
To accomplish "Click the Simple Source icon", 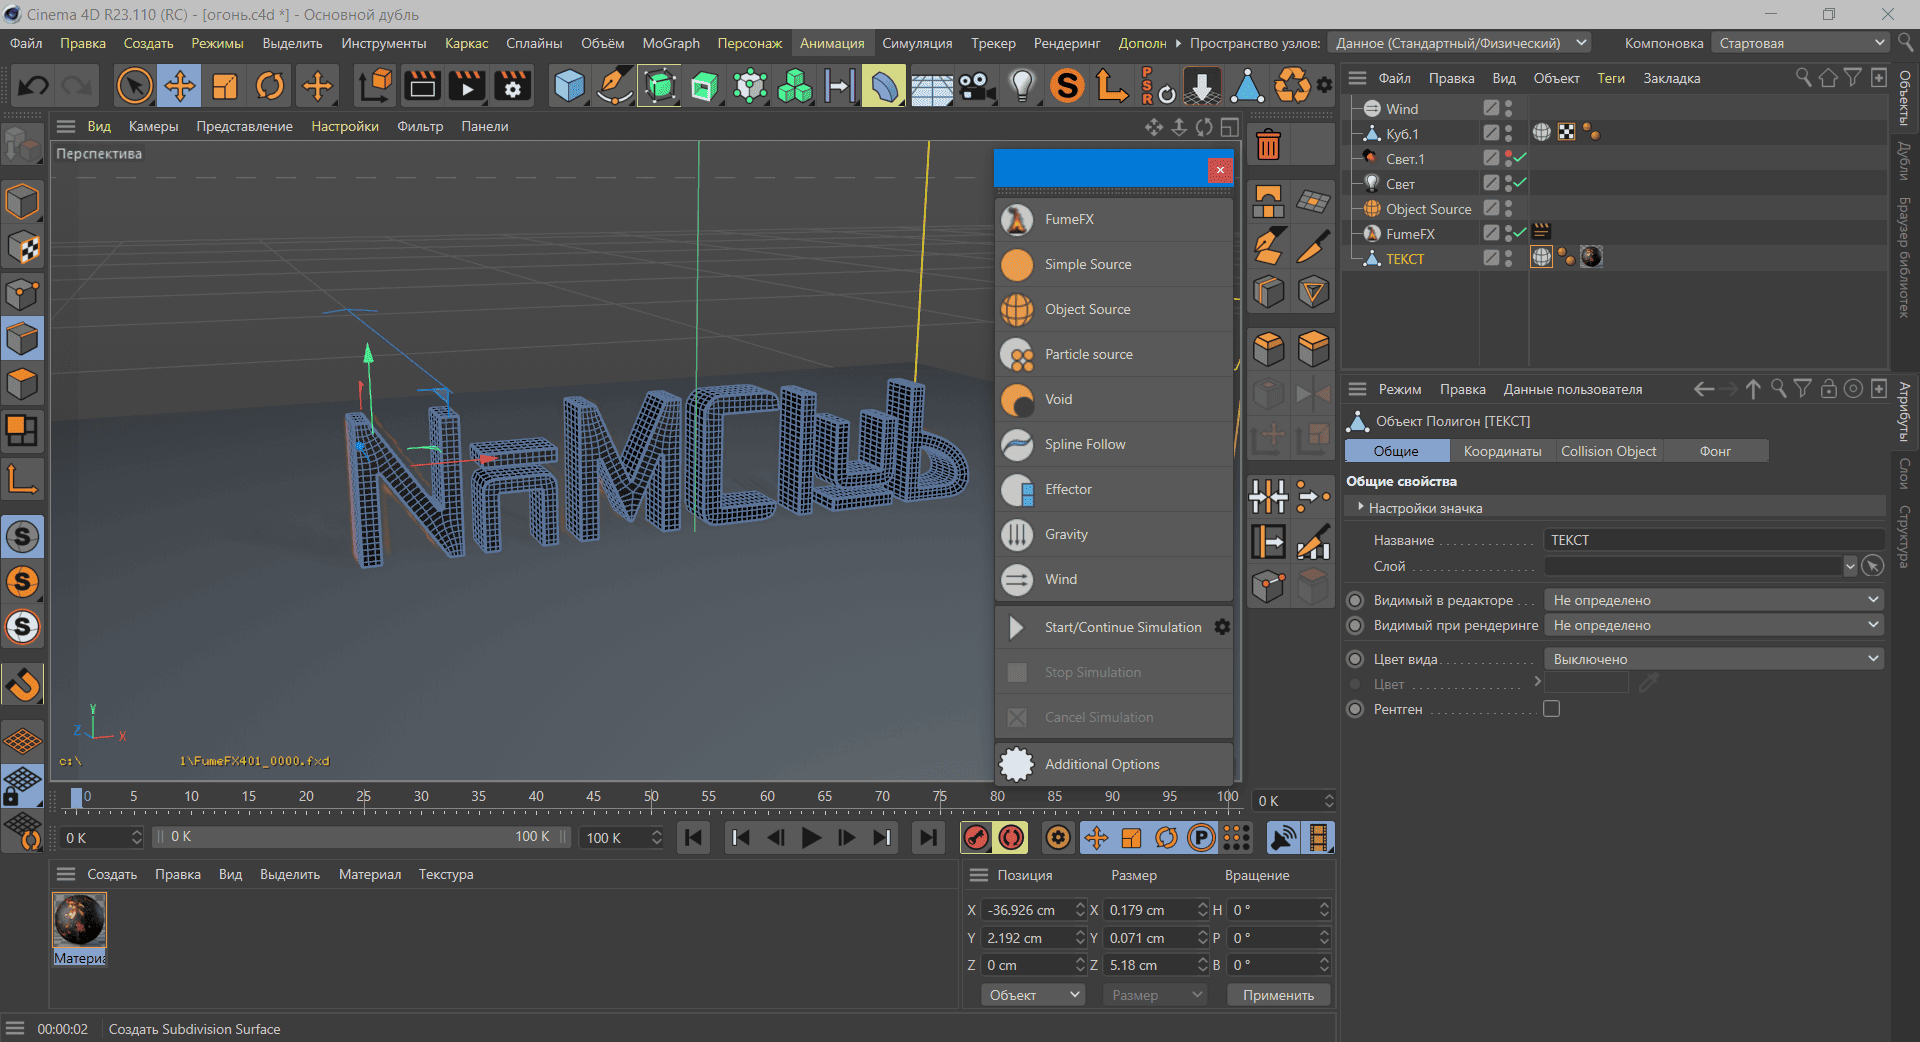I will (1017, 264).
